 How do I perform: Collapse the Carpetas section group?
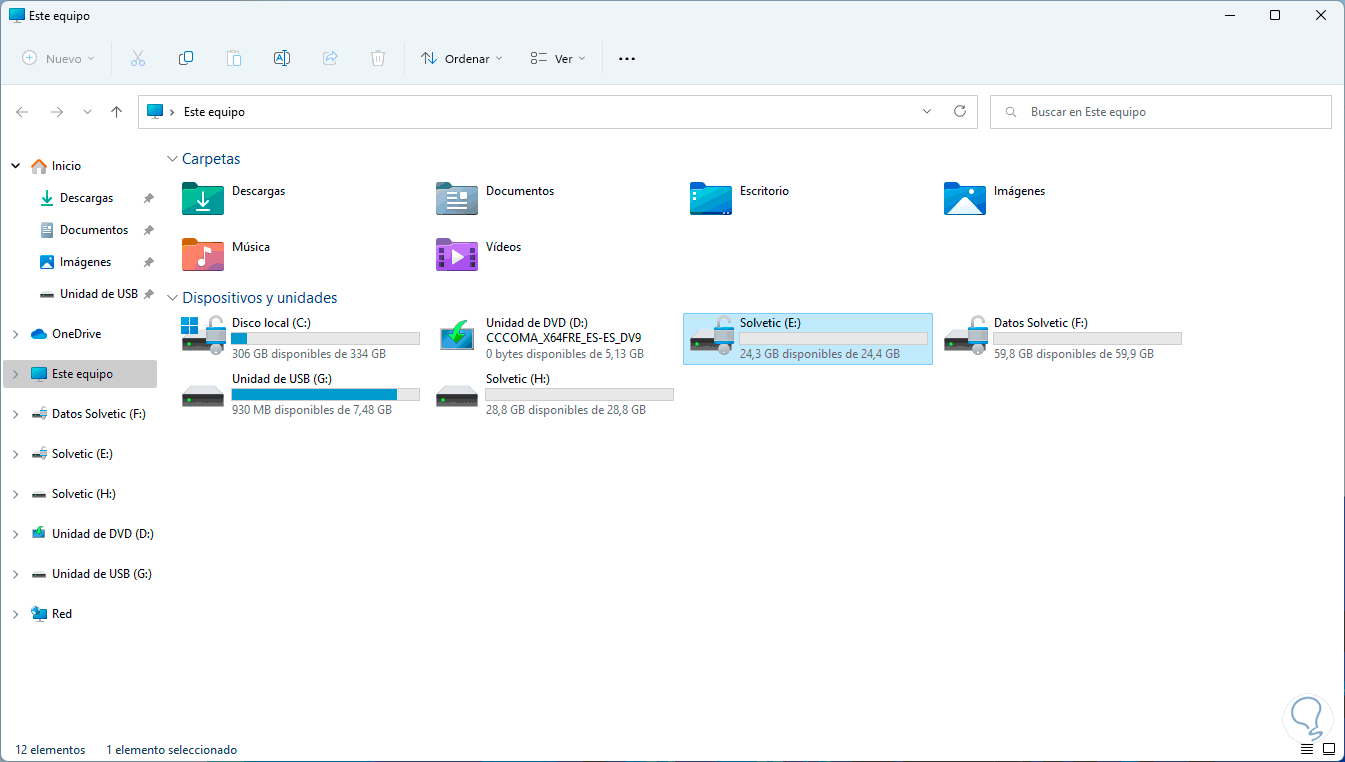click(x=173, y=159)
